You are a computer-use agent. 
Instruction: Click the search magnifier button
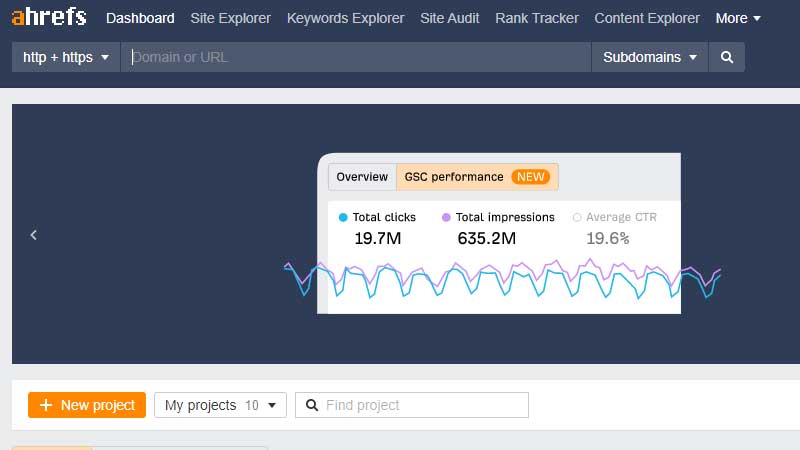tap(727, 57)
